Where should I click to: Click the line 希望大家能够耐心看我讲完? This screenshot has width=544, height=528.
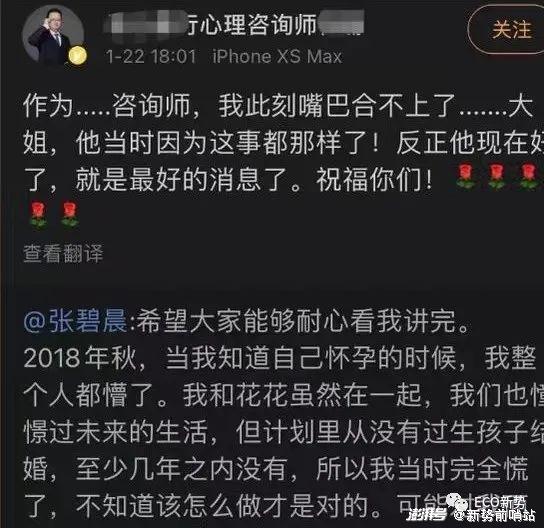point(301,321)
